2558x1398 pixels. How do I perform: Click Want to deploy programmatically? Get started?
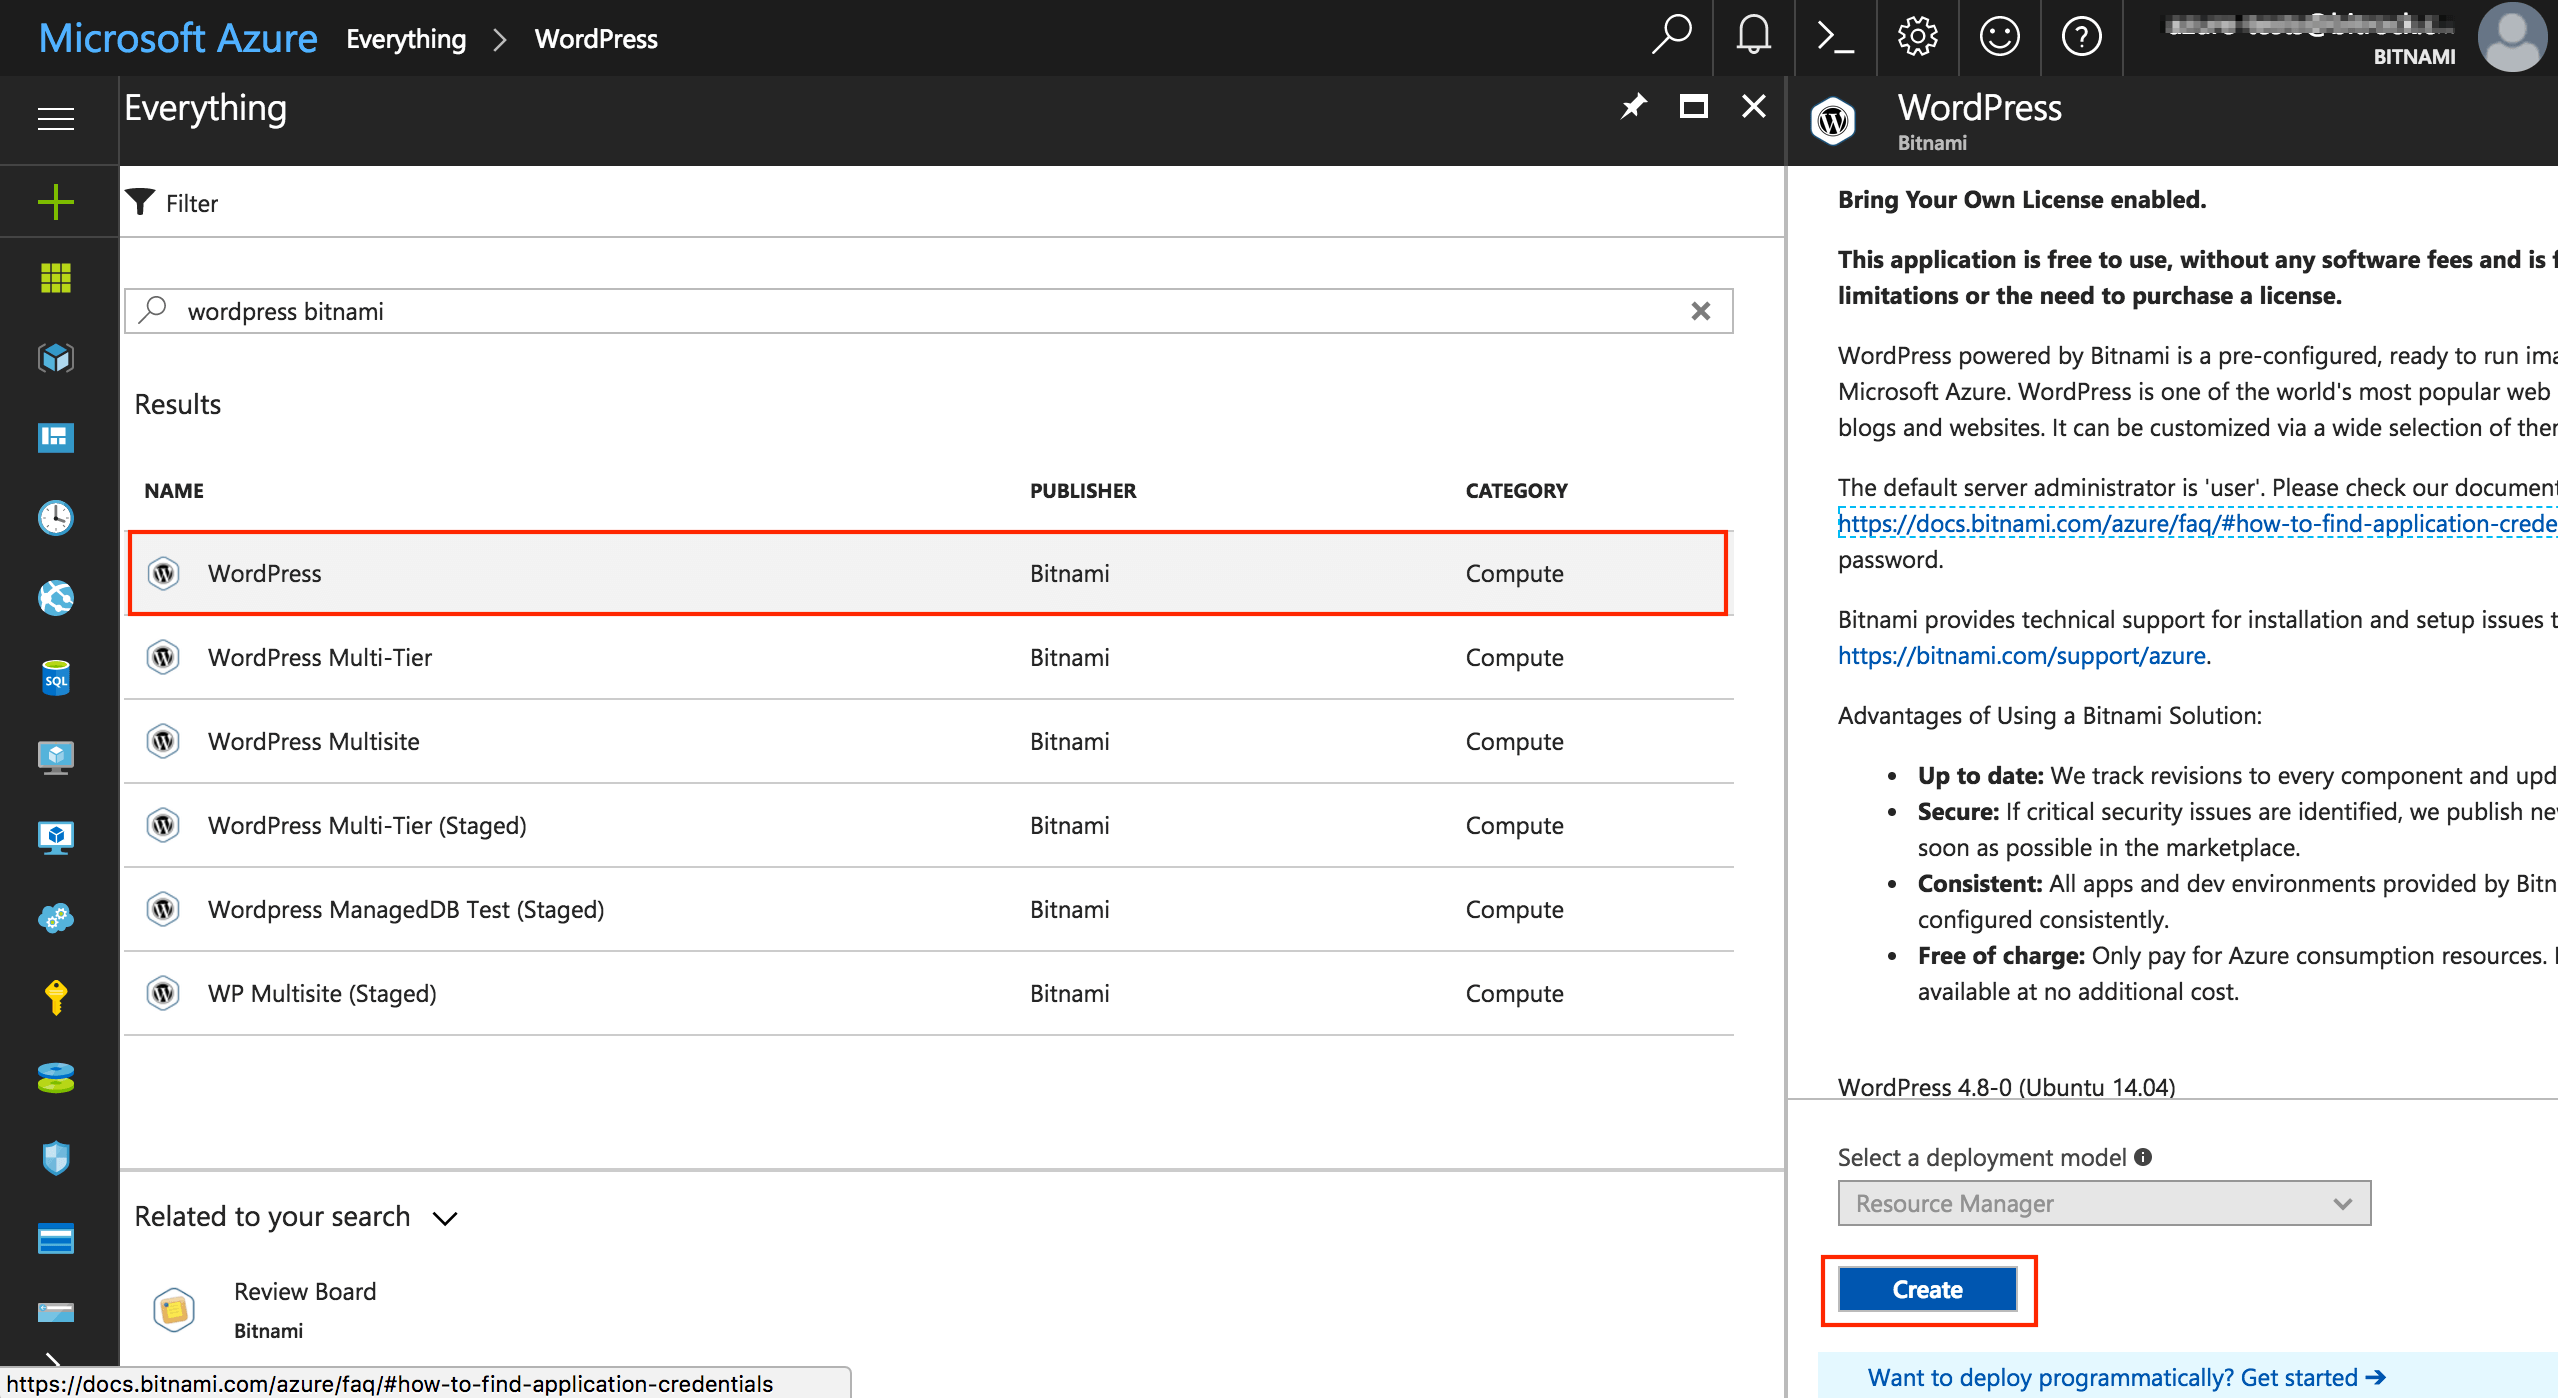(2126, 1378)
